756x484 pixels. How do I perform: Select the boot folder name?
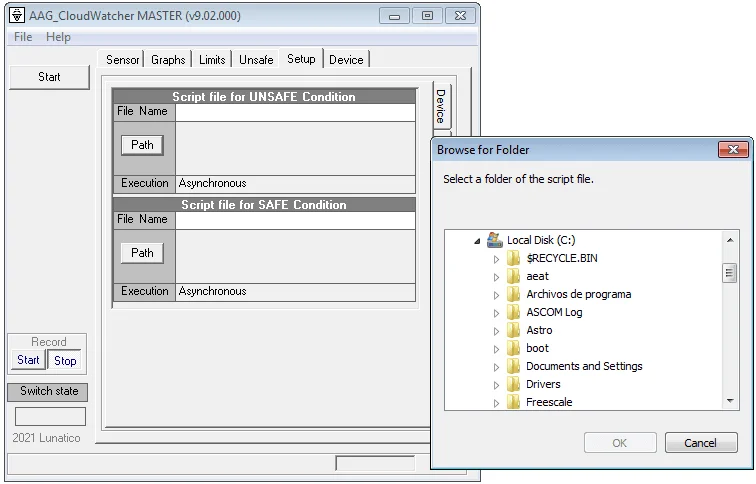537,348
